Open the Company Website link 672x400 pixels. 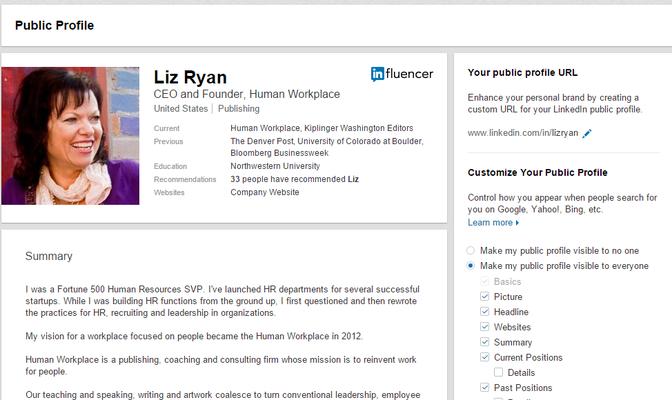(264, 192)
